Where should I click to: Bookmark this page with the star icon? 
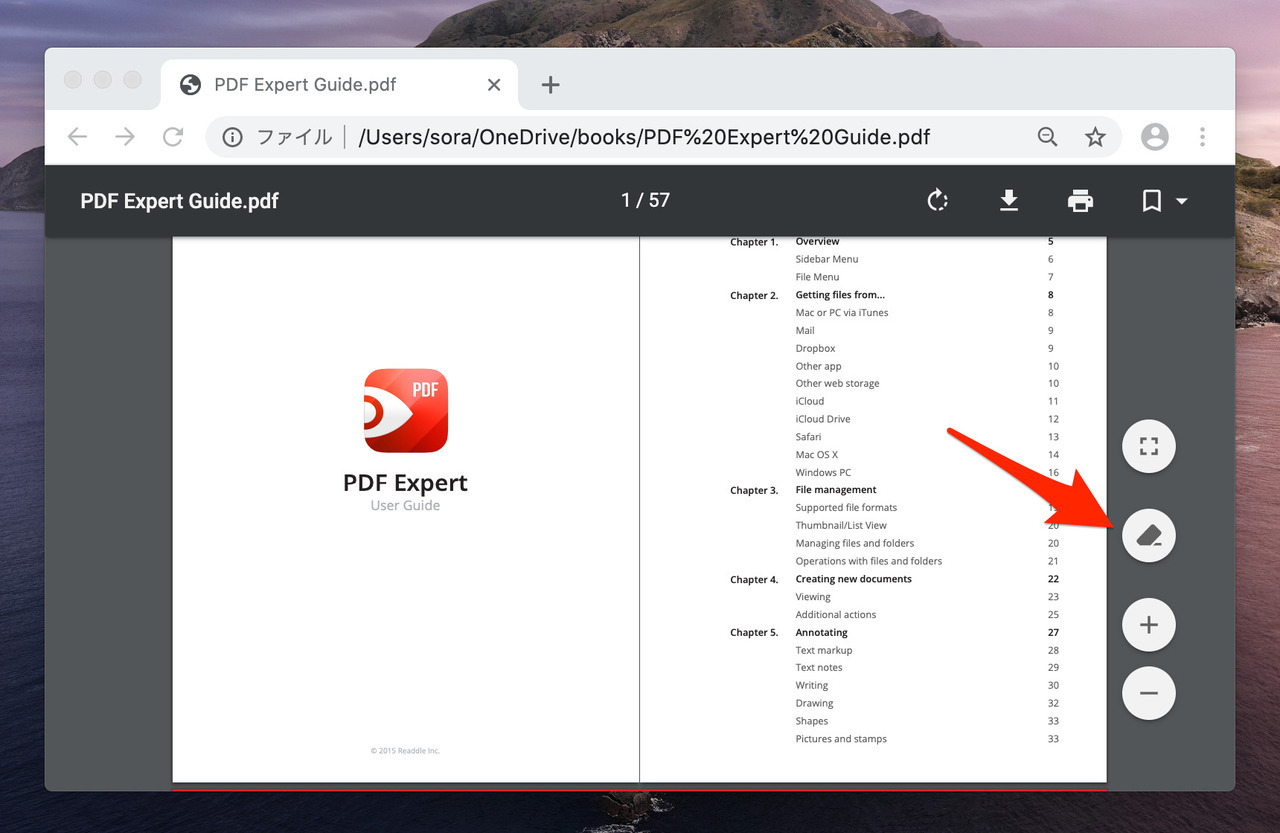pos(1095,137)
